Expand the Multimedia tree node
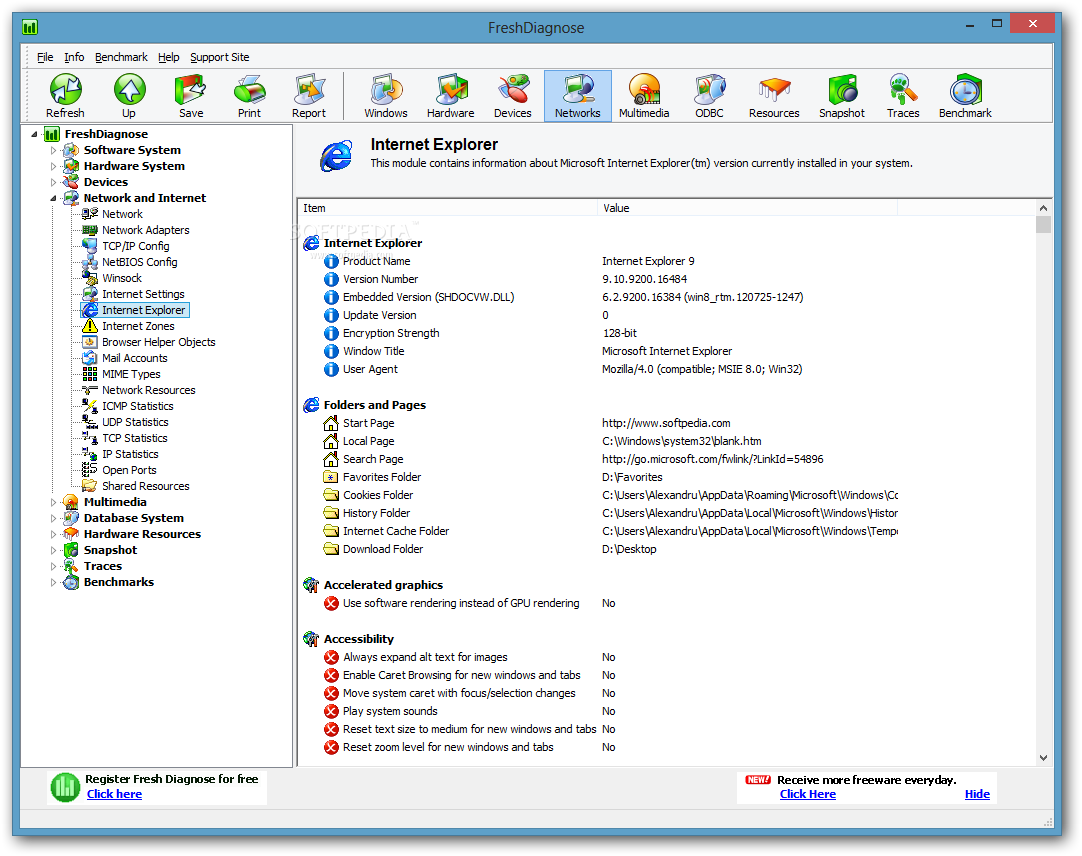 tap(54, 502)
